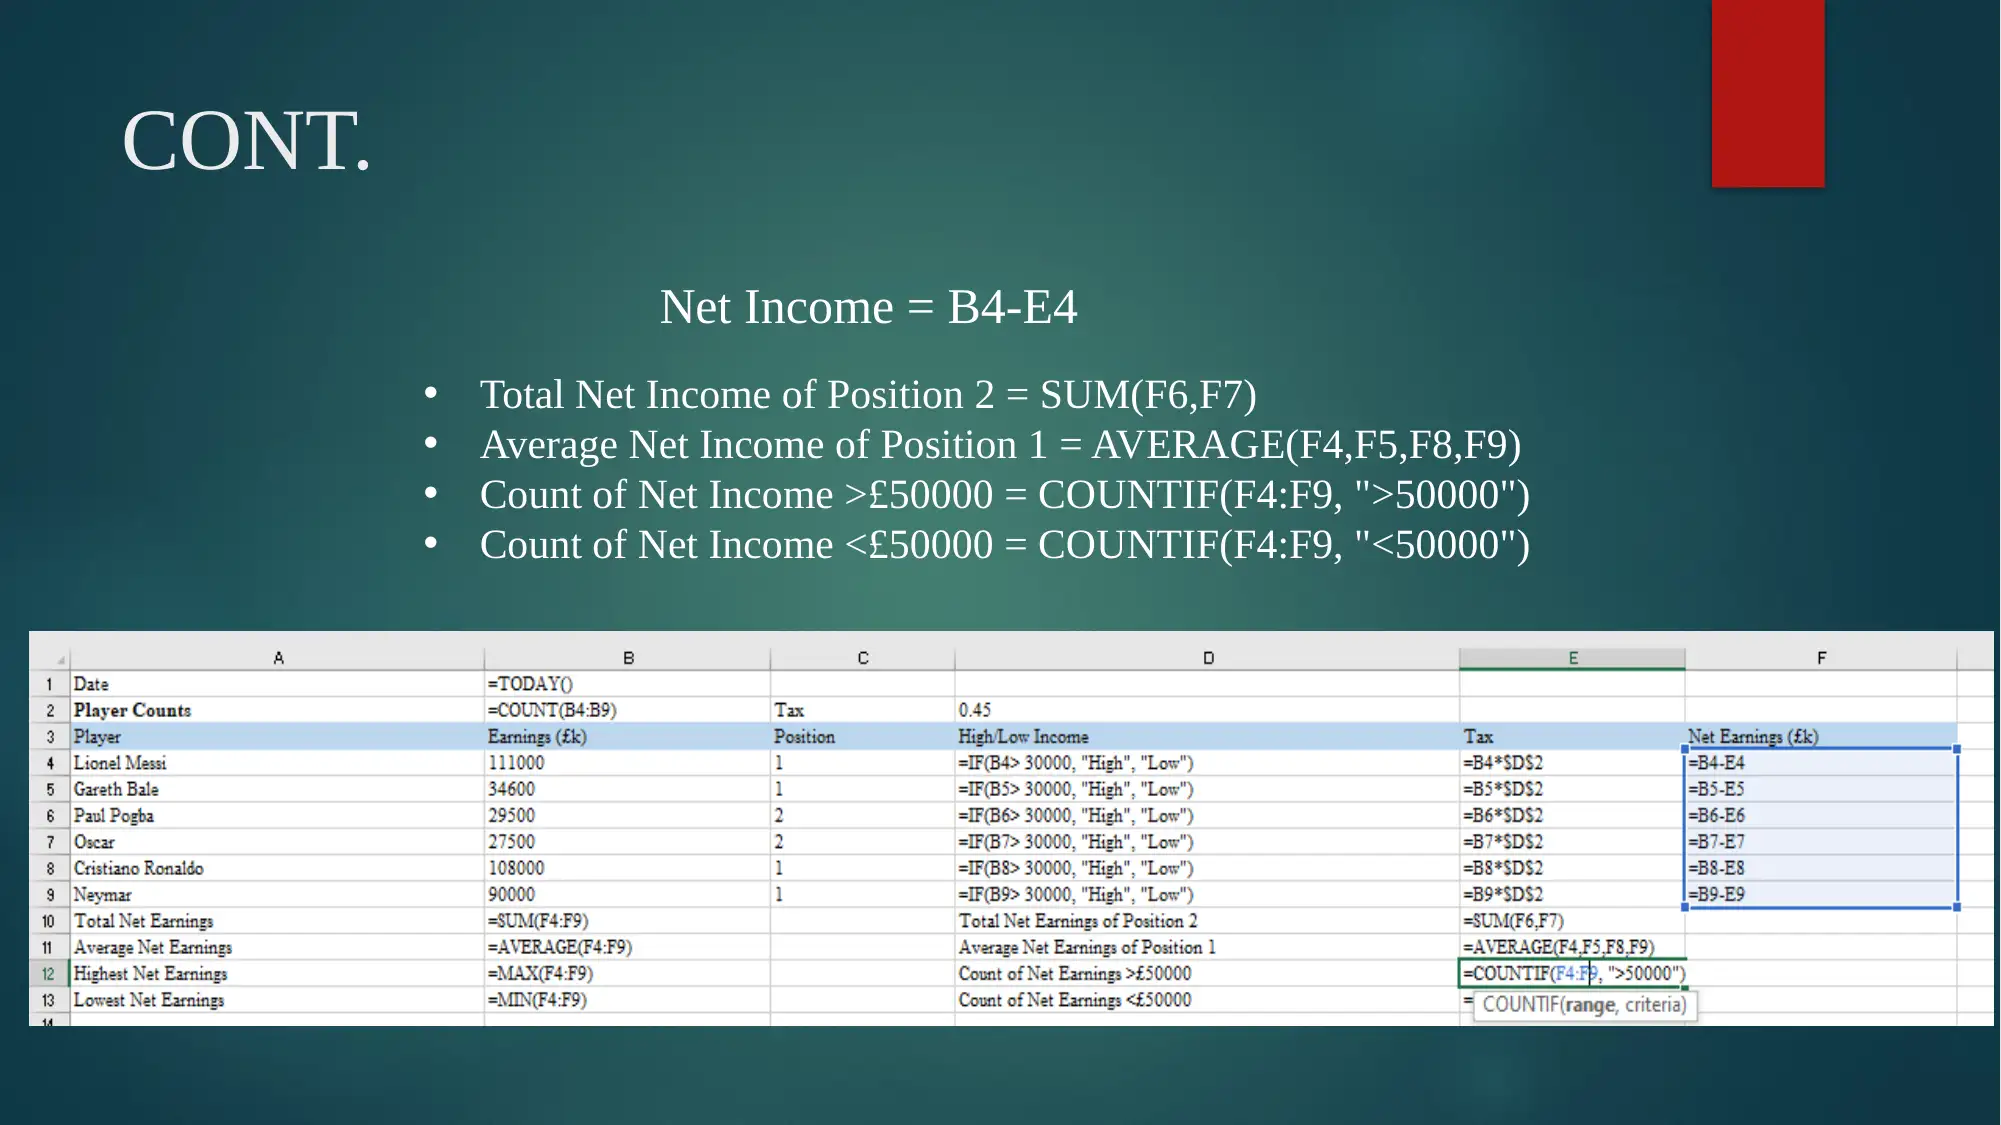Click the select-all corner of the spreadsheet
This screenshot has height=1125, width=2001.
pyautogui.click(x=50, y=658)
